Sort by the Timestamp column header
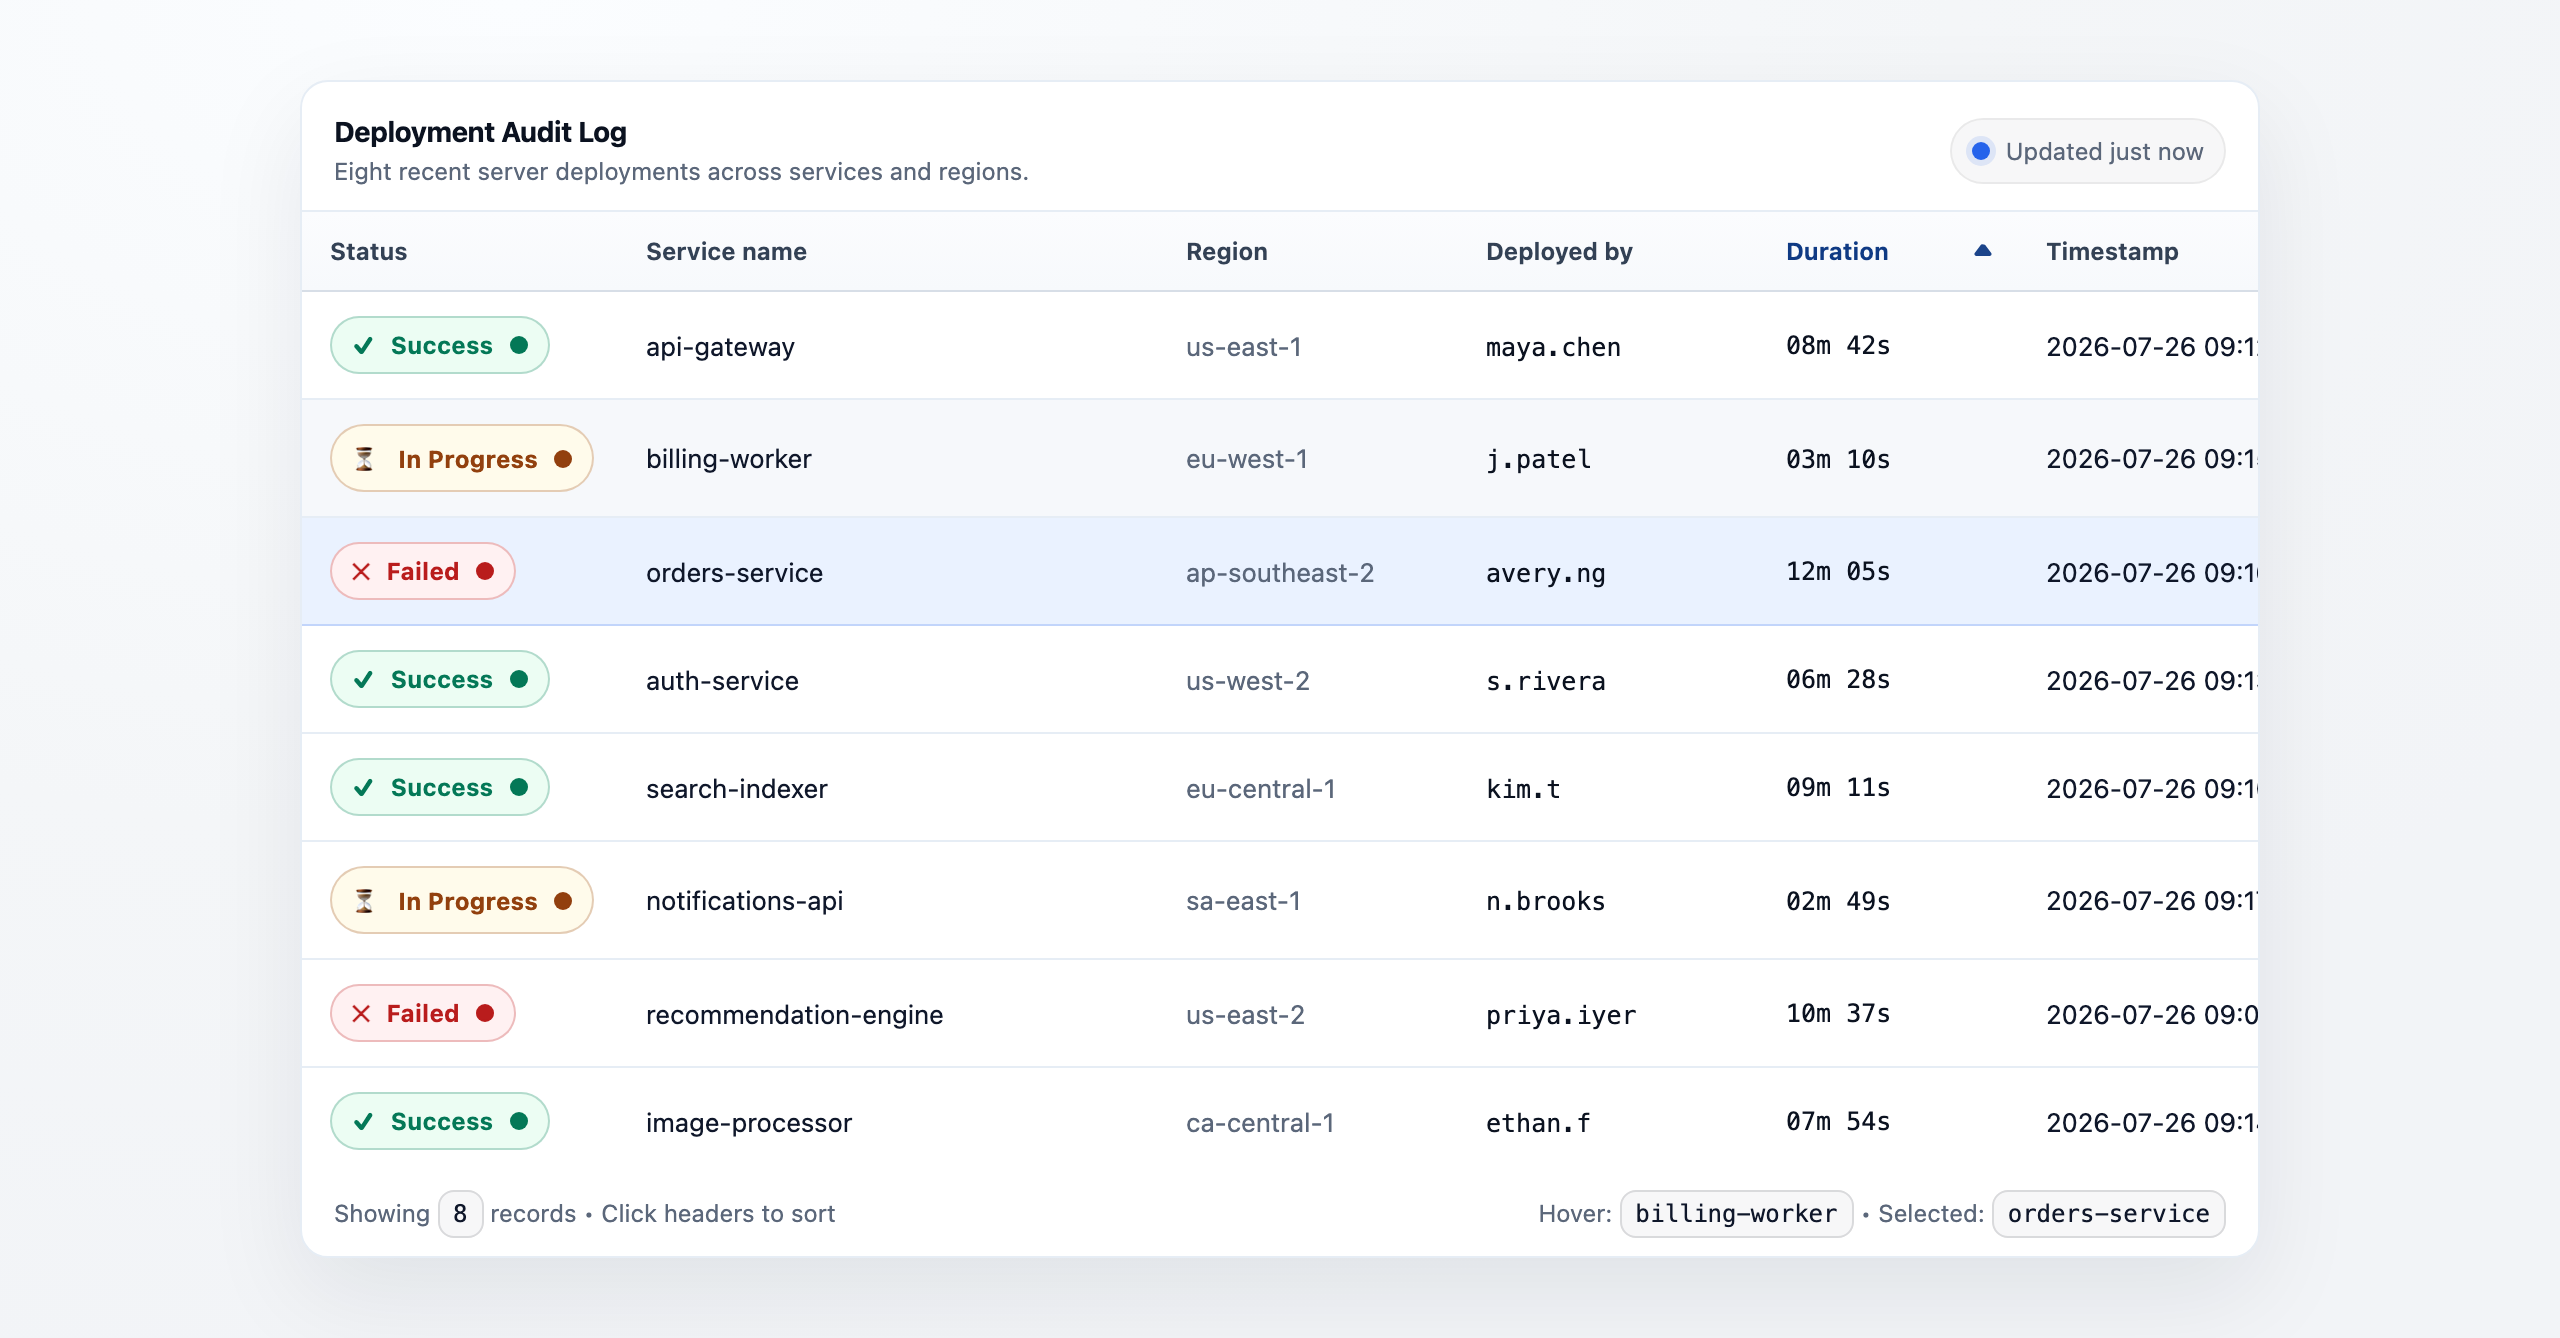Image resolution: width=2560 pixels, height=1338 pixels. [x=2112, y=252]
